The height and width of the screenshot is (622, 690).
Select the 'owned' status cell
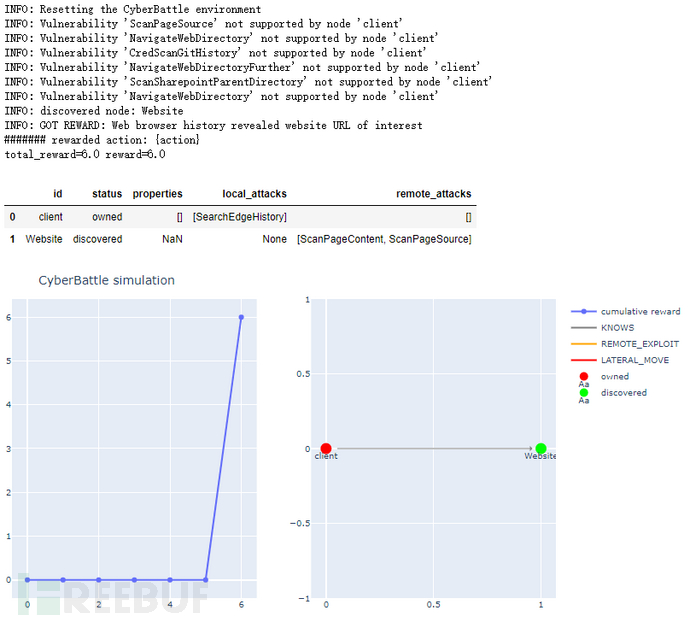[107, 217]
